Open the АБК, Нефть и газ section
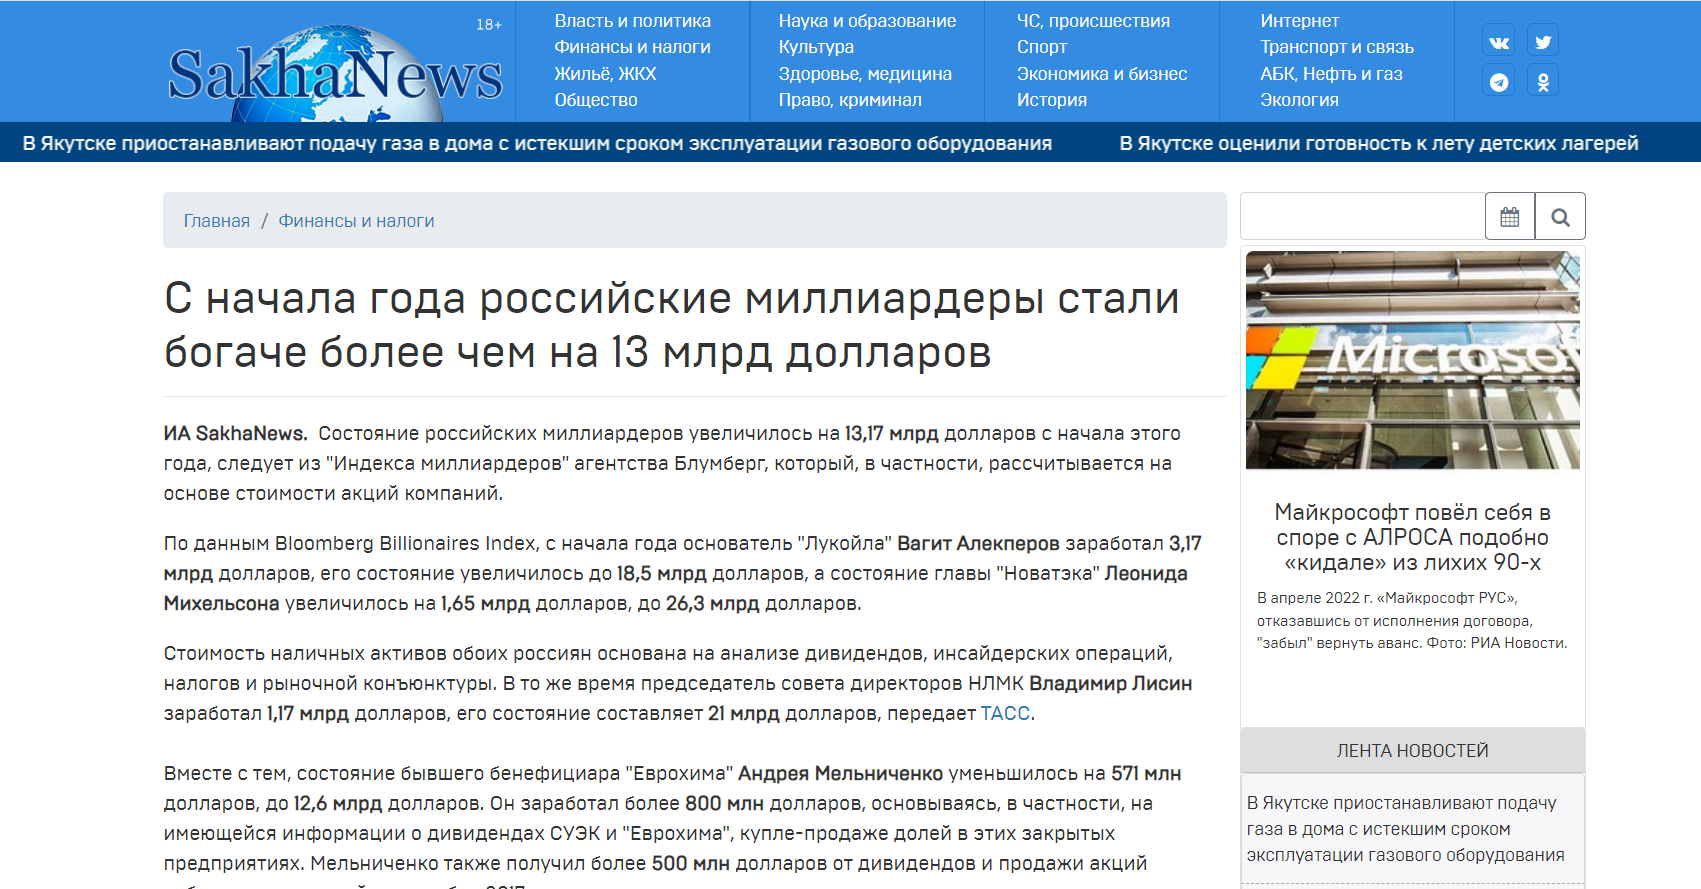This screenshot has height=889, width=1701. [1332, 74]
